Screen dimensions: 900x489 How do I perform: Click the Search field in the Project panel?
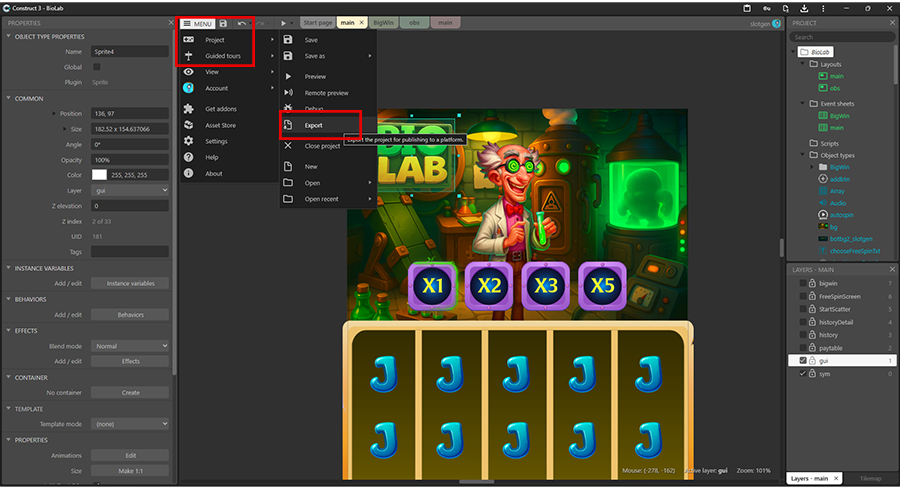838,37
